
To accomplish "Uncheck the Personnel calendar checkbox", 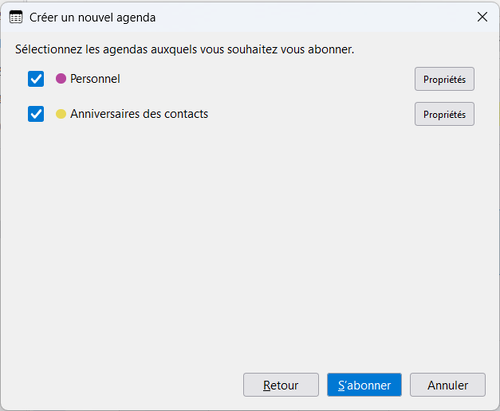I will pyautogui.click(x=36, y=79).
